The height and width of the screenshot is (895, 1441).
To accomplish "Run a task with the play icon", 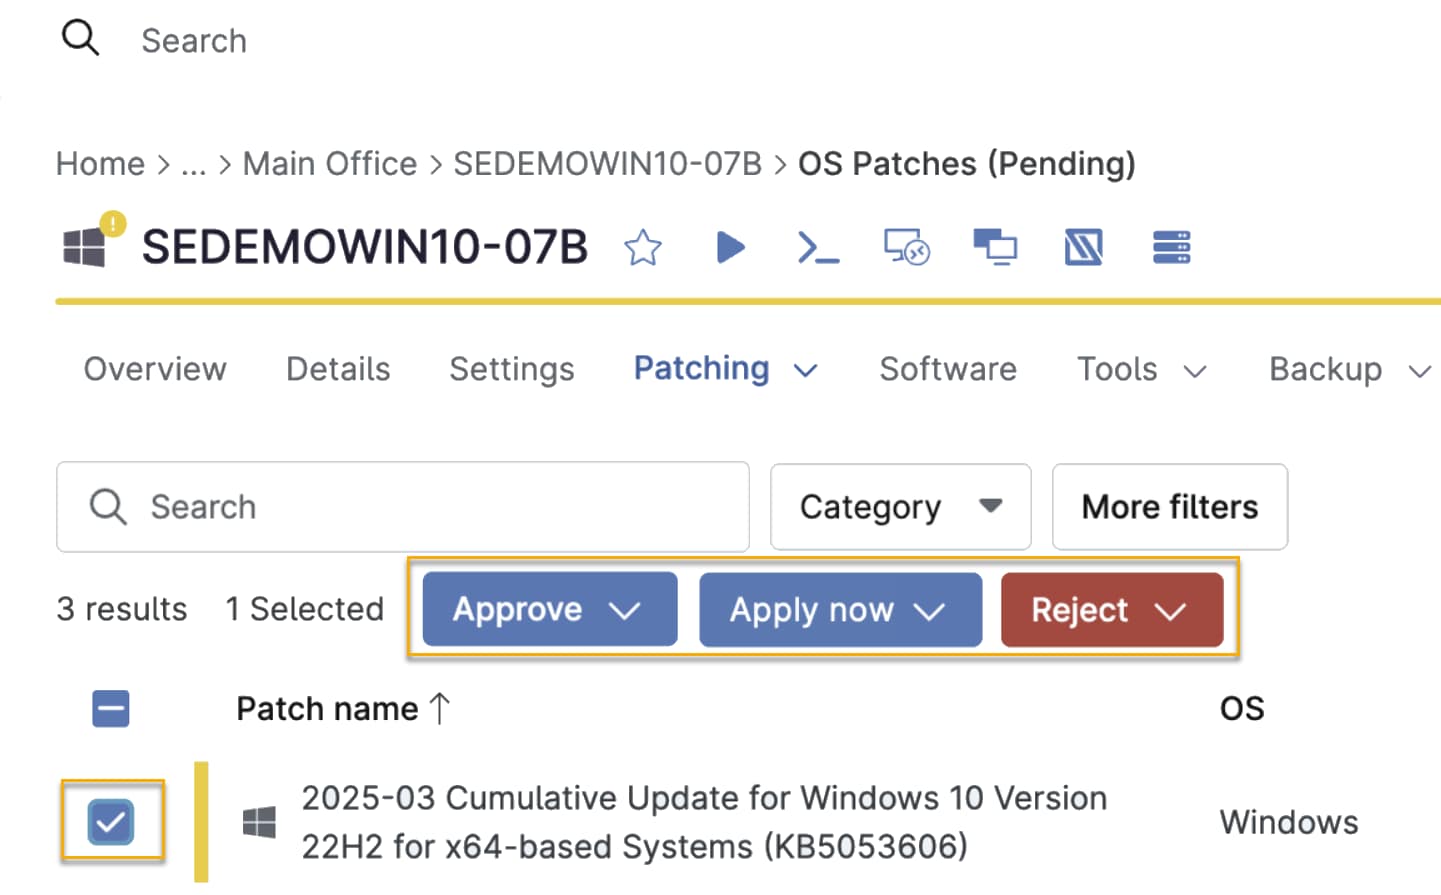I will click(730, 247).
